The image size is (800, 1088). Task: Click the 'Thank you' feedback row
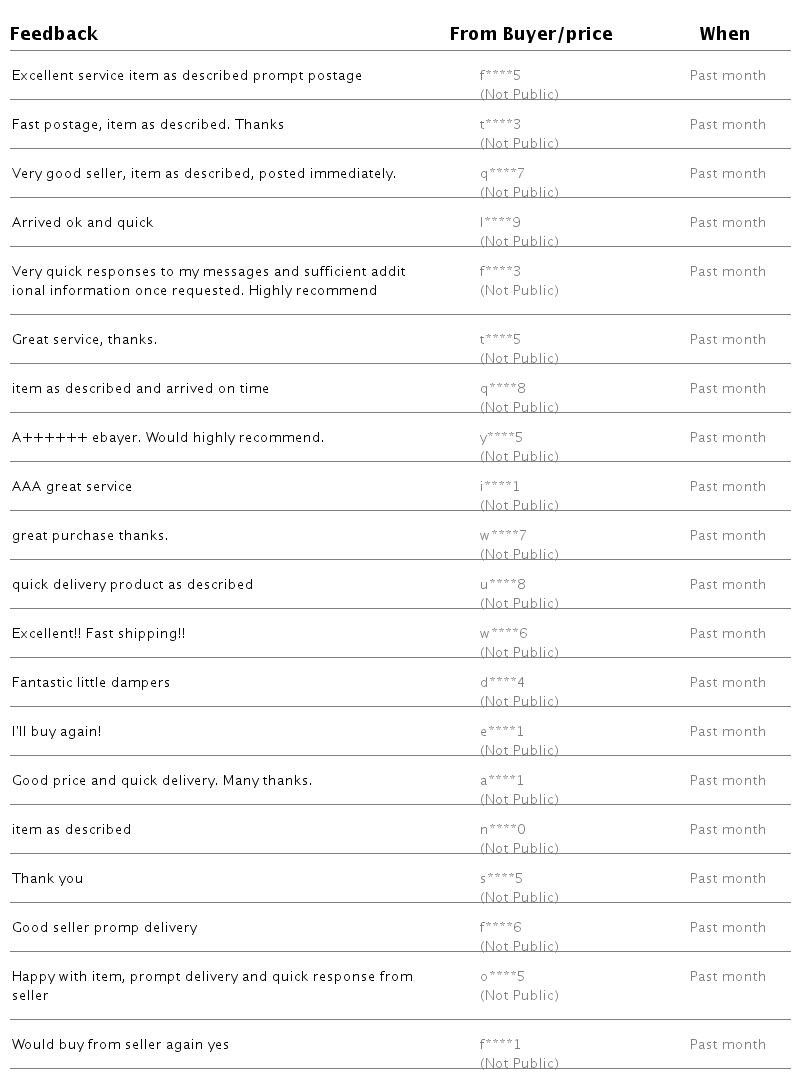48,879
